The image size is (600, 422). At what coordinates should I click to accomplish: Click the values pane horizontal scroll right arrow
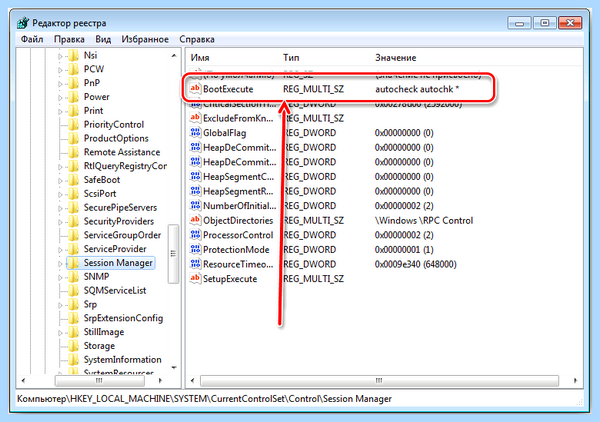click(x=575, y=381)
